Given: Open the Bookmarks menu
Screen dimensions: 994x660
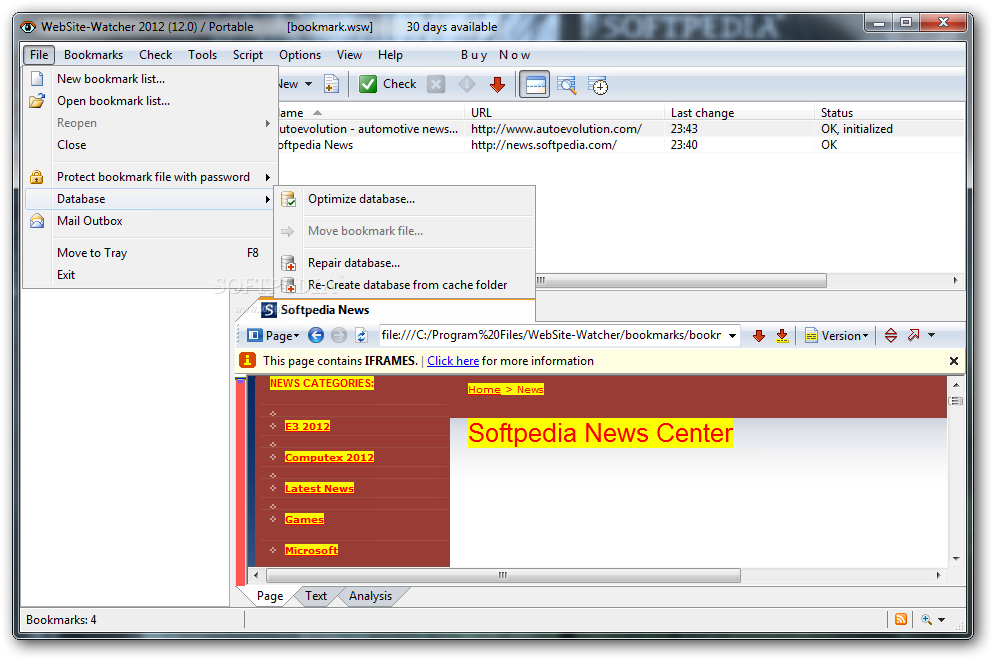Looking at the screenshot, I should 93,55.
